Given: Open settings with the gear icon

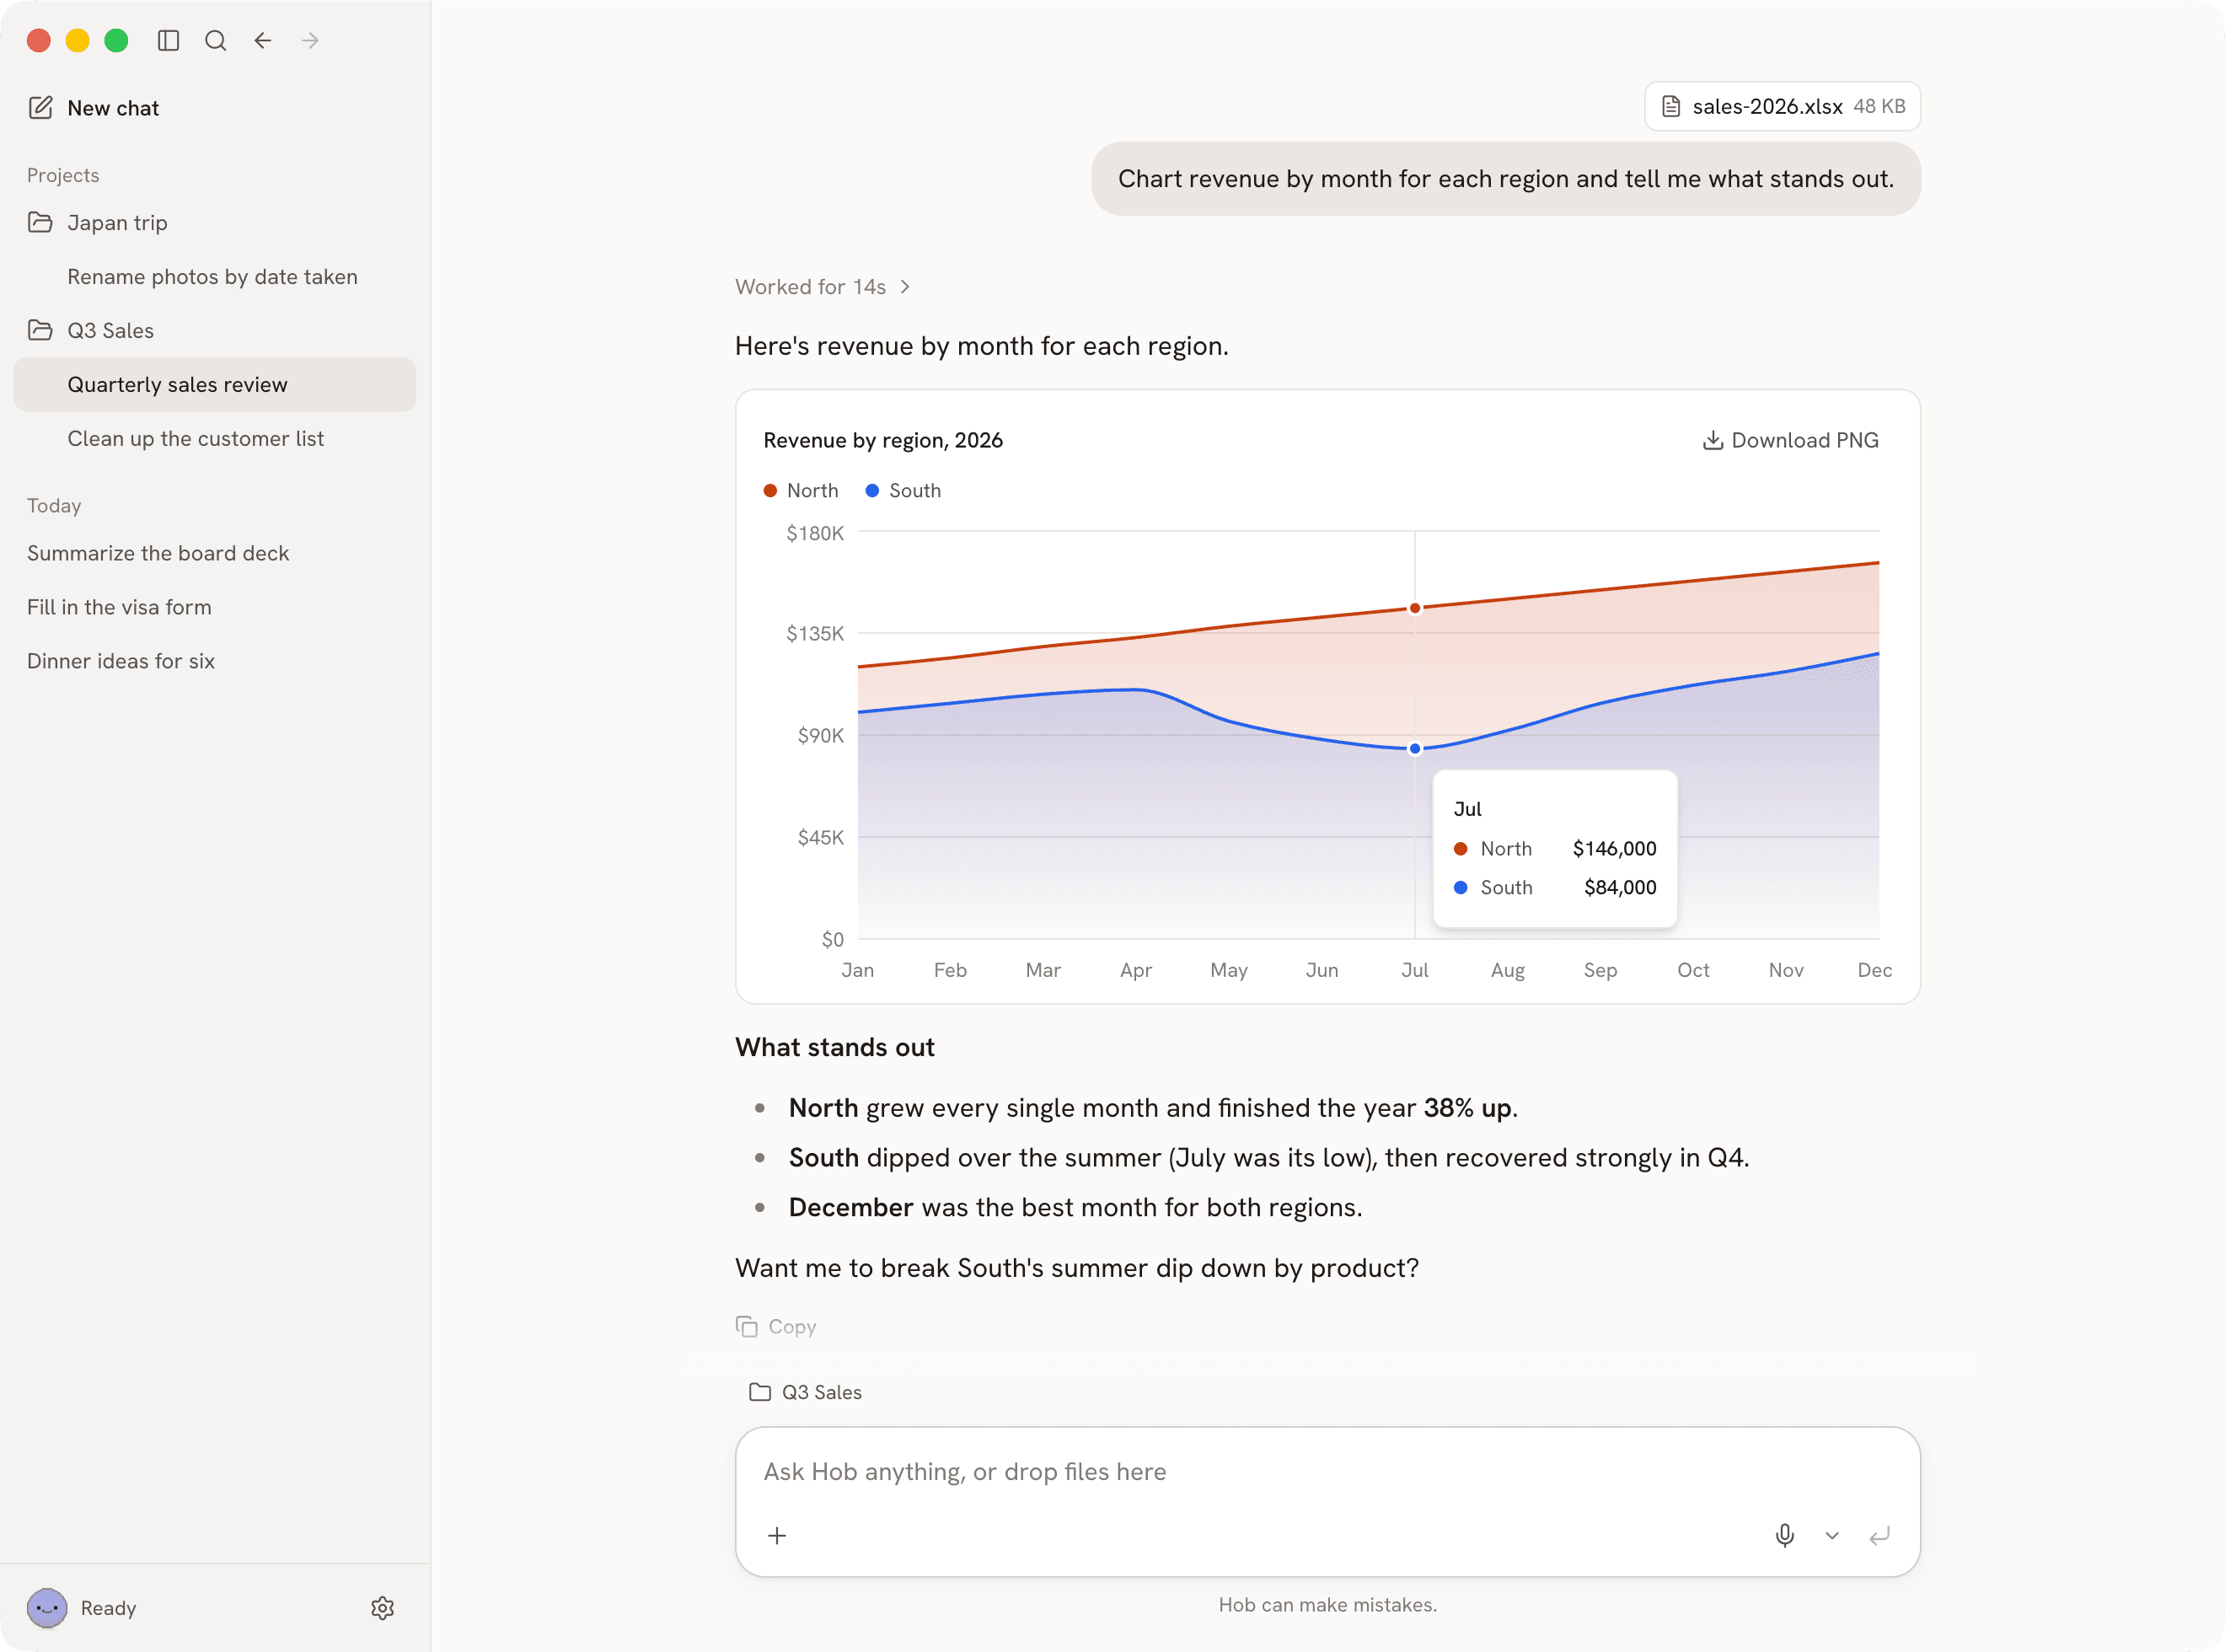Looking at the screenshot, I should pyautogui.click(x=383, y=1608).
